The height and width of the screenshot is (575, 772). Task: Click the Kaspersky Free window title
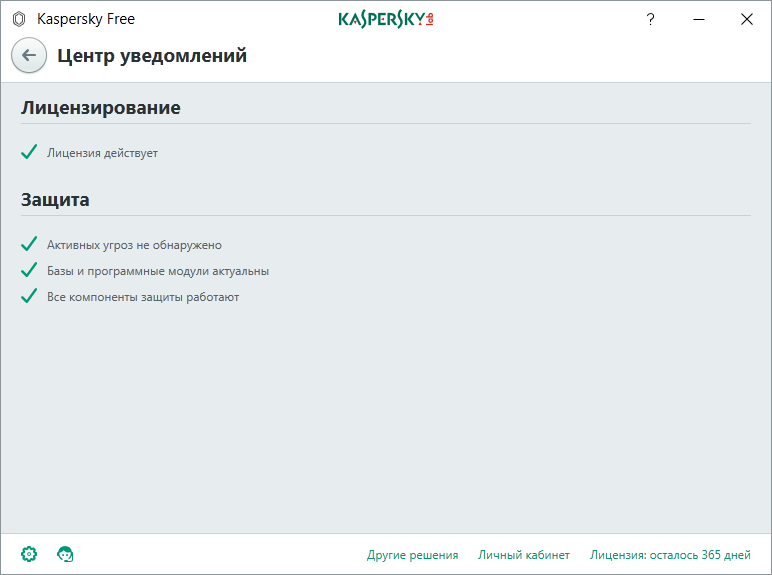pos(86,19)
